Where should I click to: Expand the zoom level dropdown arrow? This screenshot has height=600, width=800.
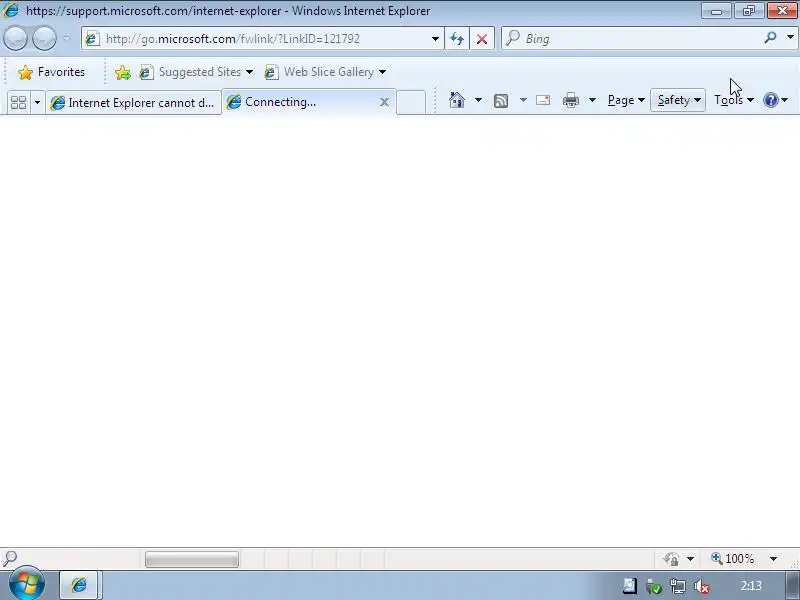point(773,559)
